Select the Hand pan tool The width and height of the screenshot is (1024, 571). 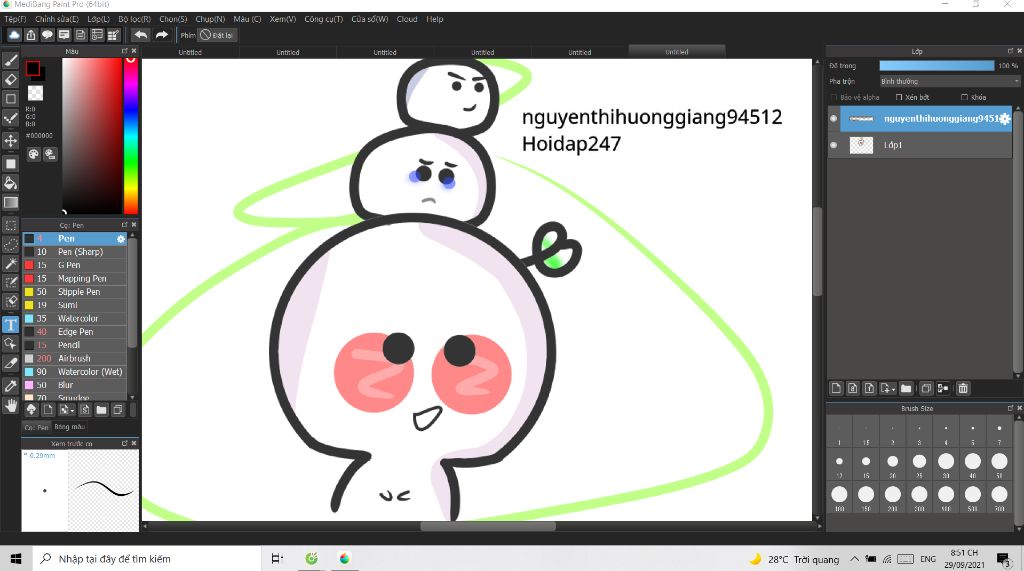click(10, 406)
